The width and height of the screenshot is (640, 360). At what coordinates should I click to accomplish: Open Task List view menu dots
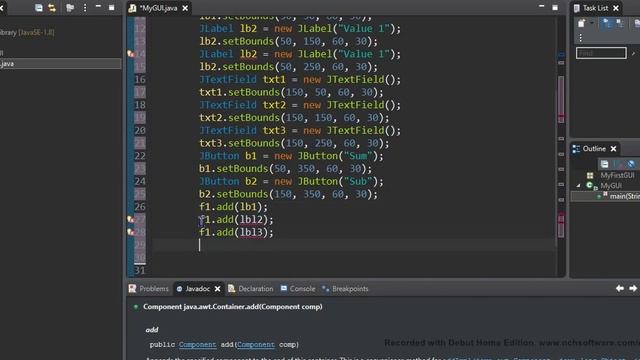(x=580, y=38)
